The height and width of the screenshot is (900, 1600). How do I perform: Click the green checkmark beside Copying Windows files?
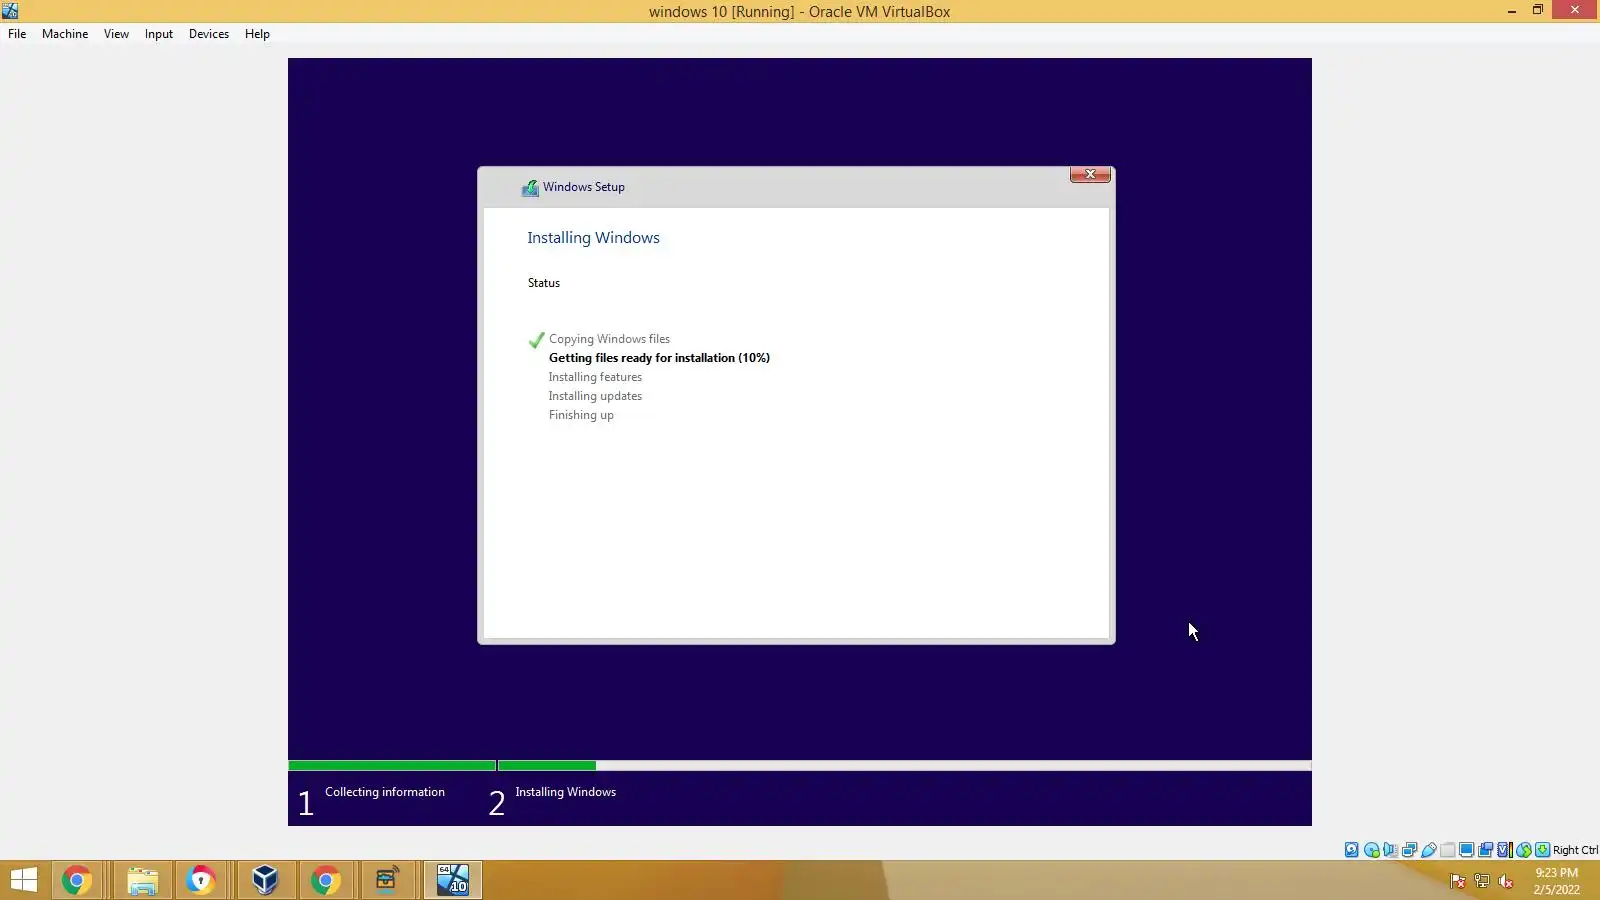[537, 340]
